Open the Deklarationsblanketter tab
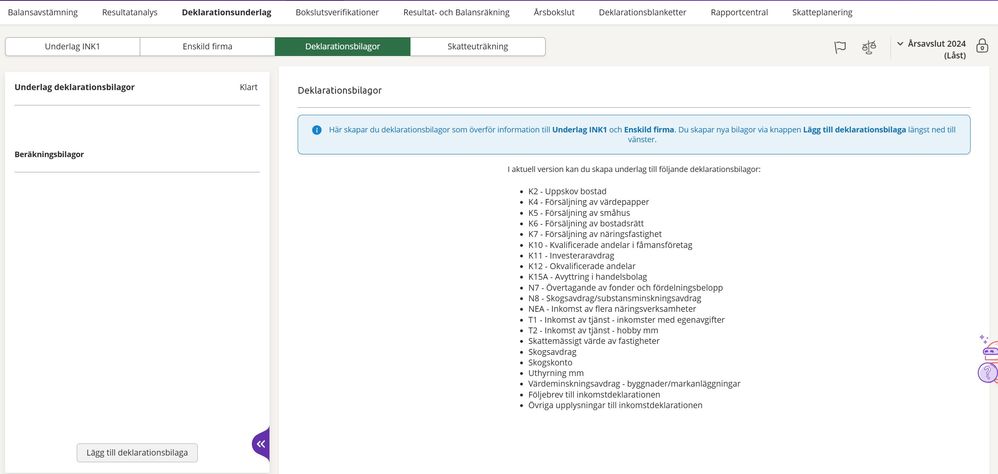Screen dimensions: 998x474 (642, 12)
